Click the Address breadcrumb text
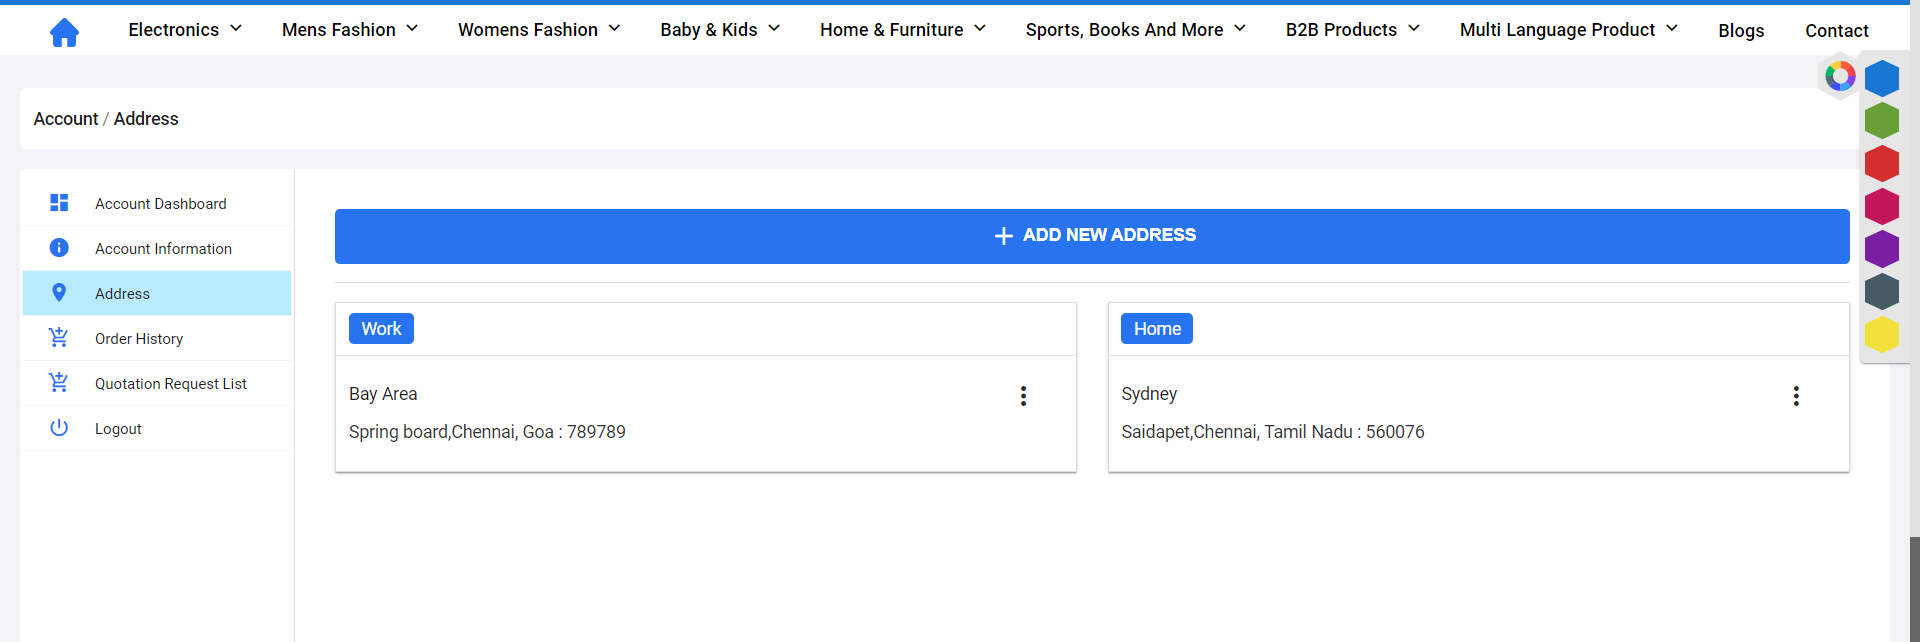 click(x=146, y=119)
